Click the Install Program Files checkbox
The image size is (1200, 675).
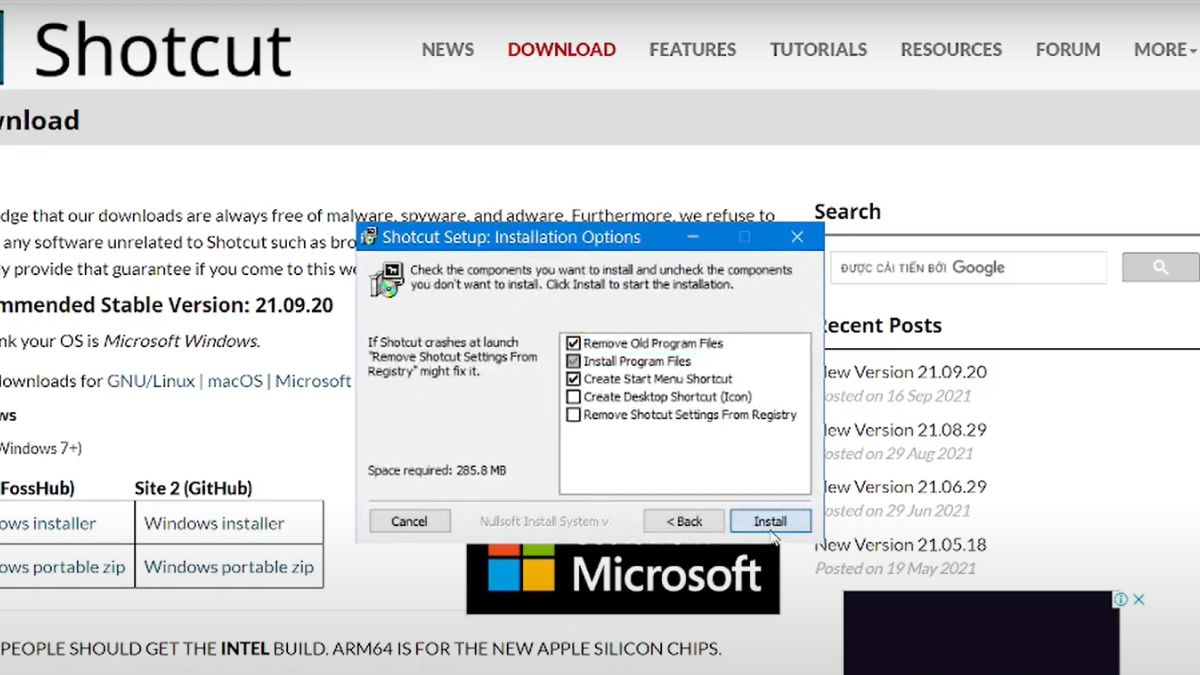[573, 361]
